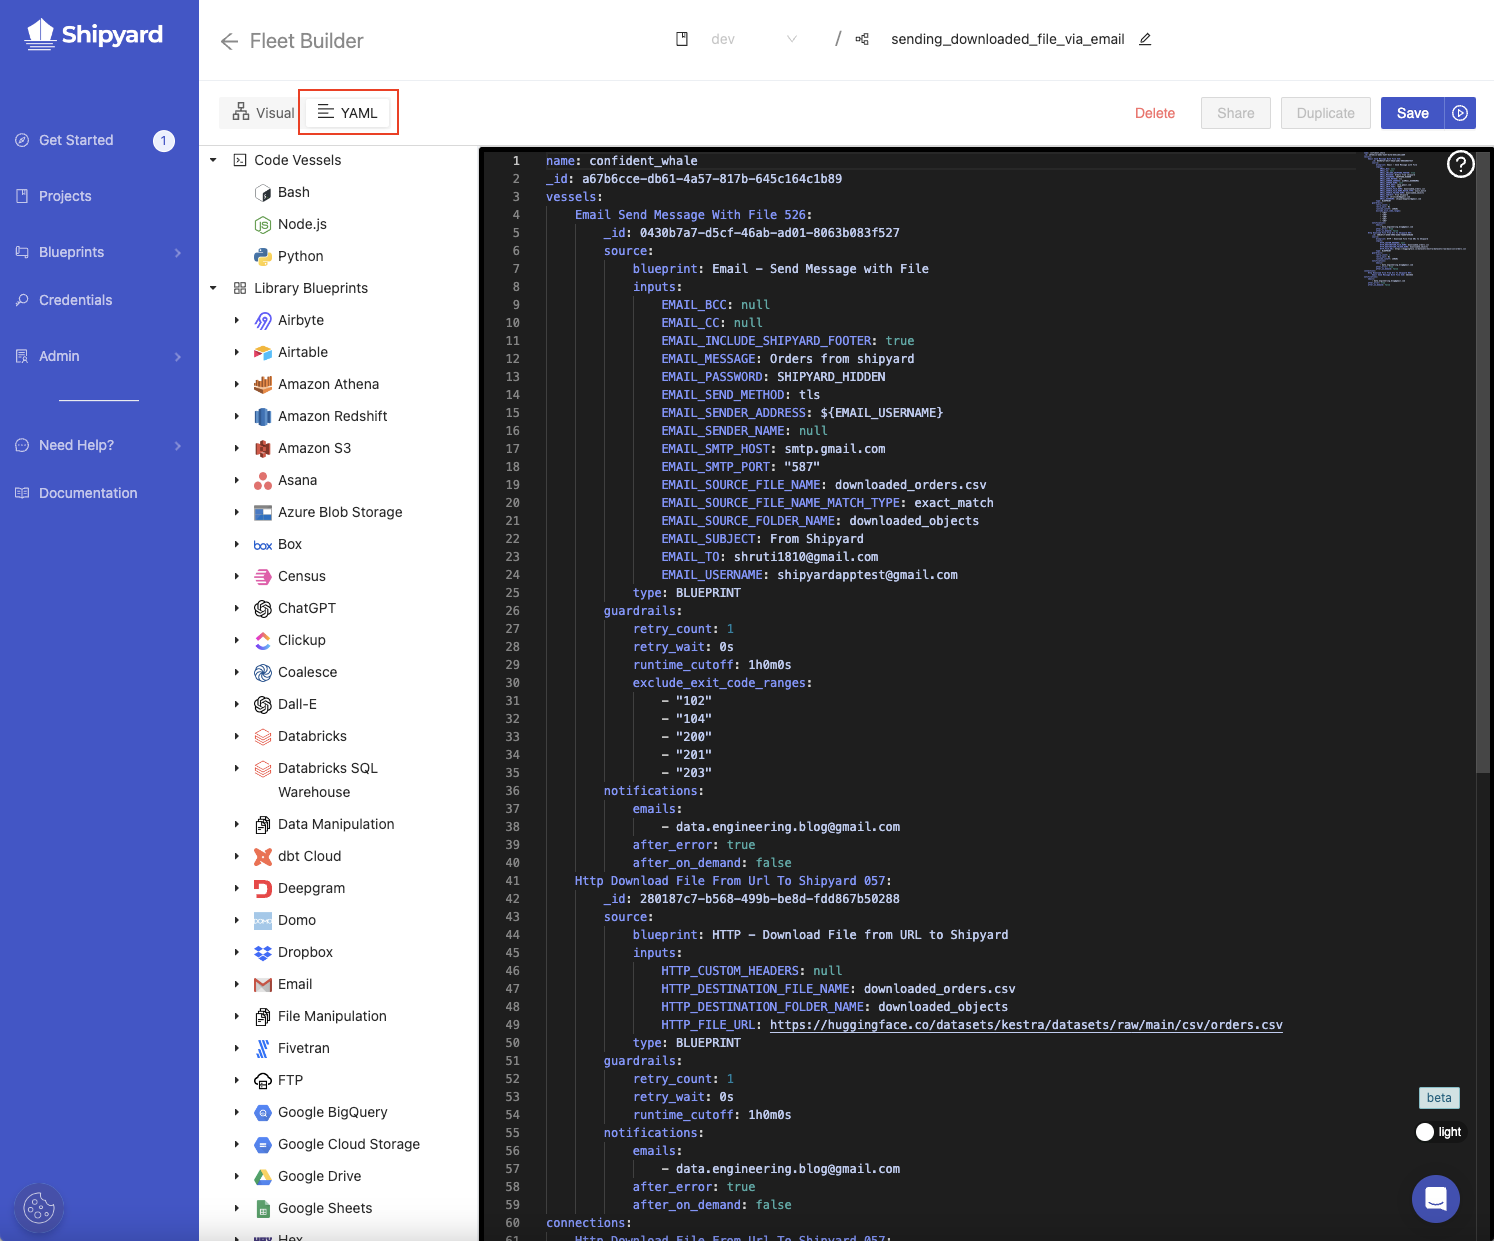Select the Dropbox integration icon
Image resolution: width=1494 pixels, height=1241 pixels.
coord(262,952)
